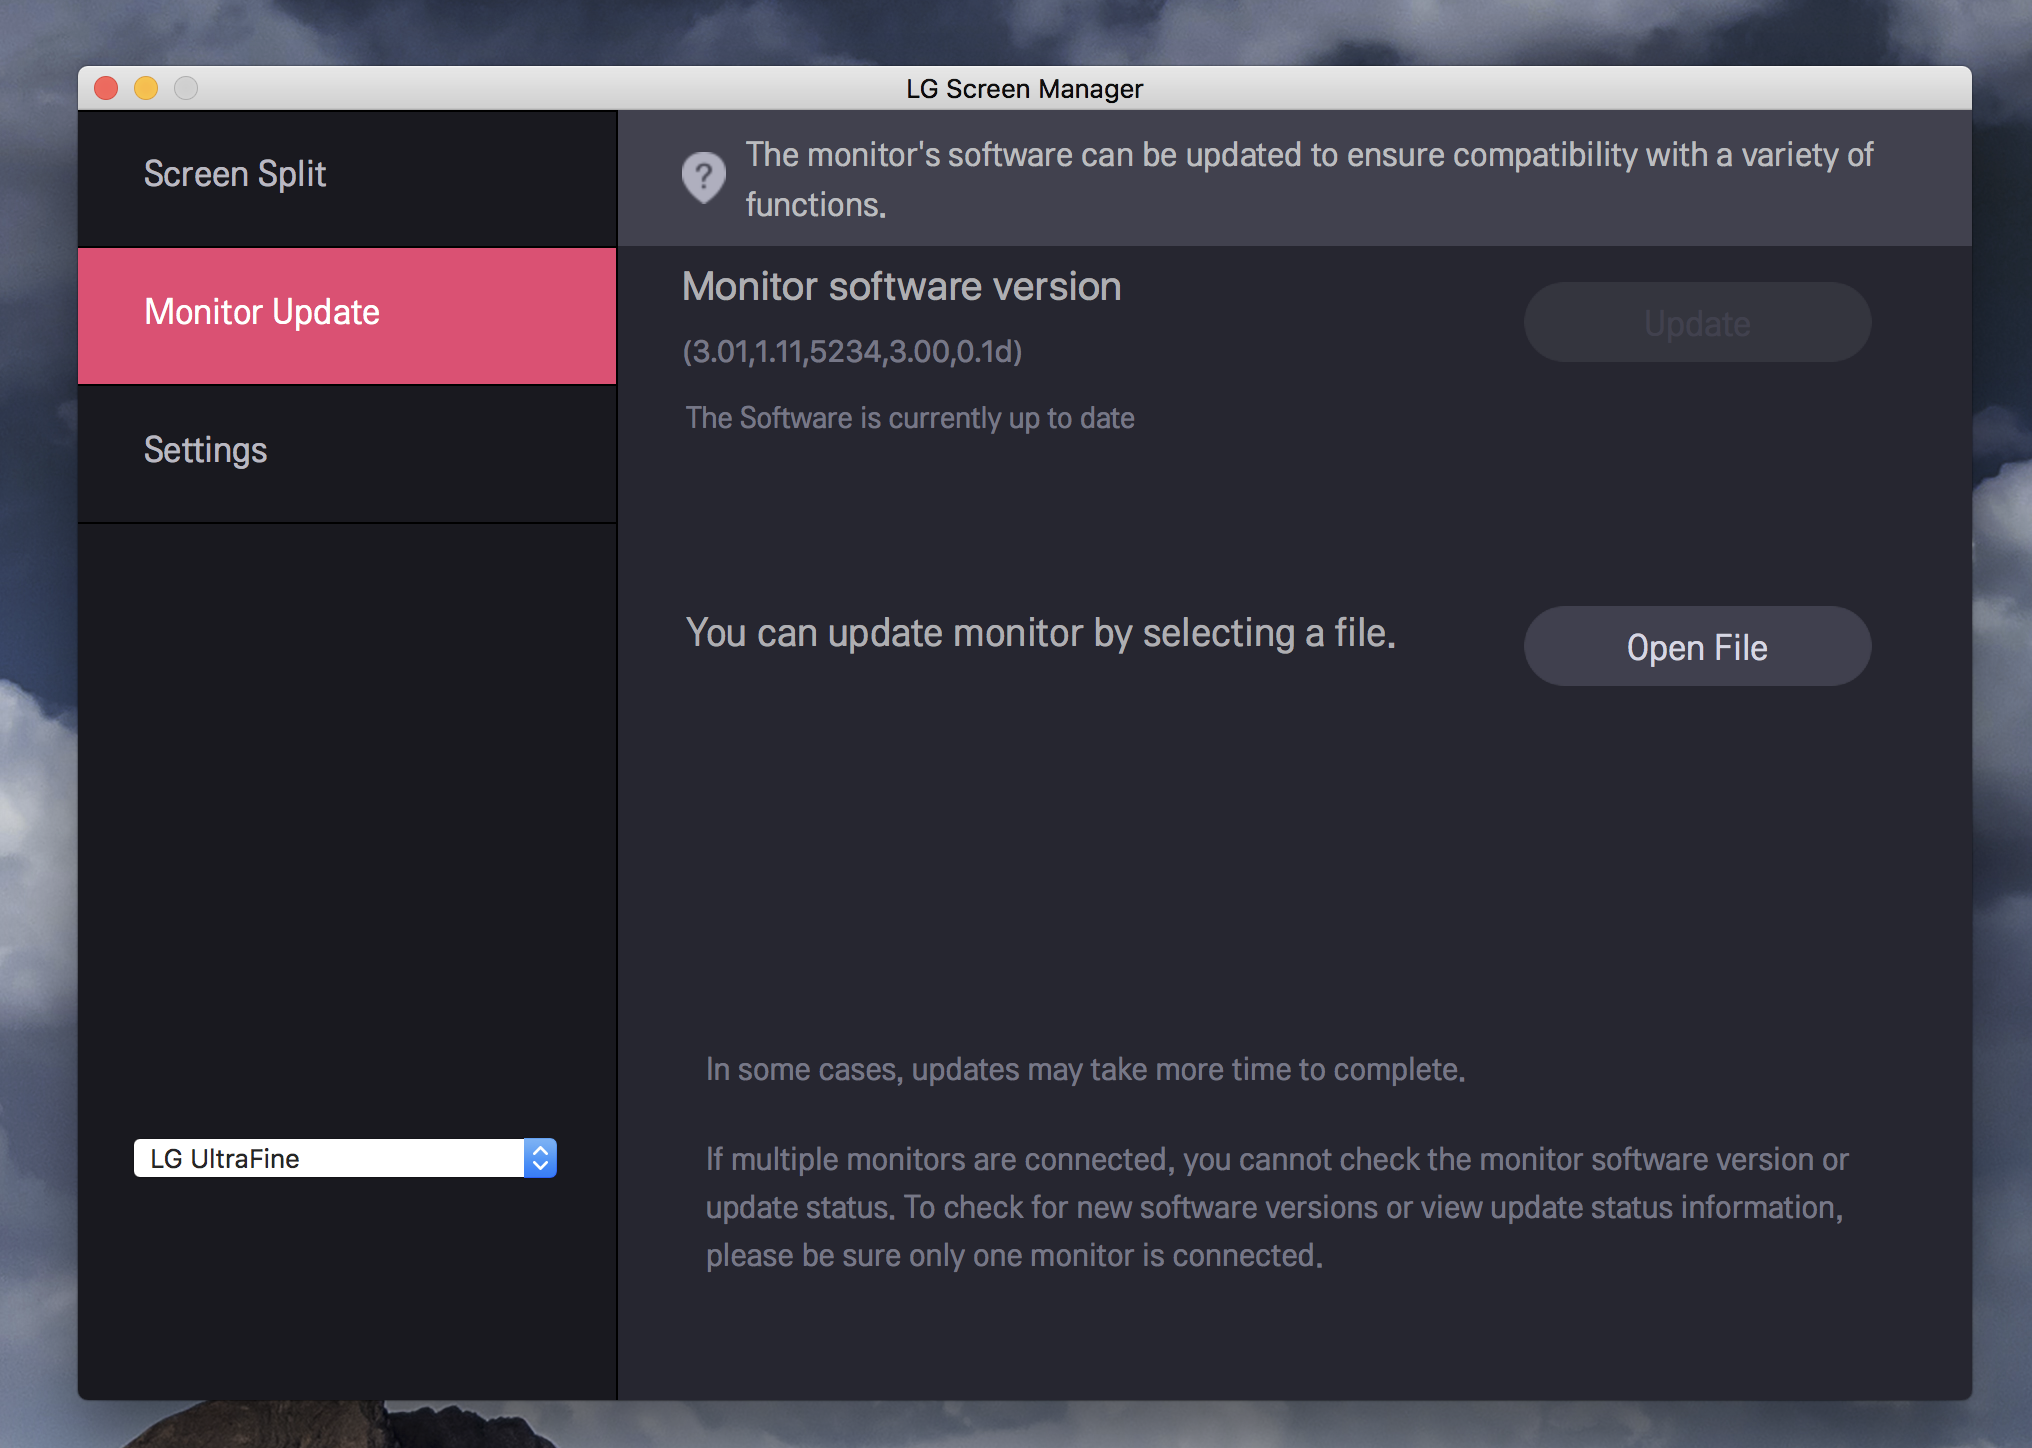Viewport: 2032px width, 1448px height.
Task: Click 'You can update monitor by selecting a file.'
Action: [x=1040, y=634]
